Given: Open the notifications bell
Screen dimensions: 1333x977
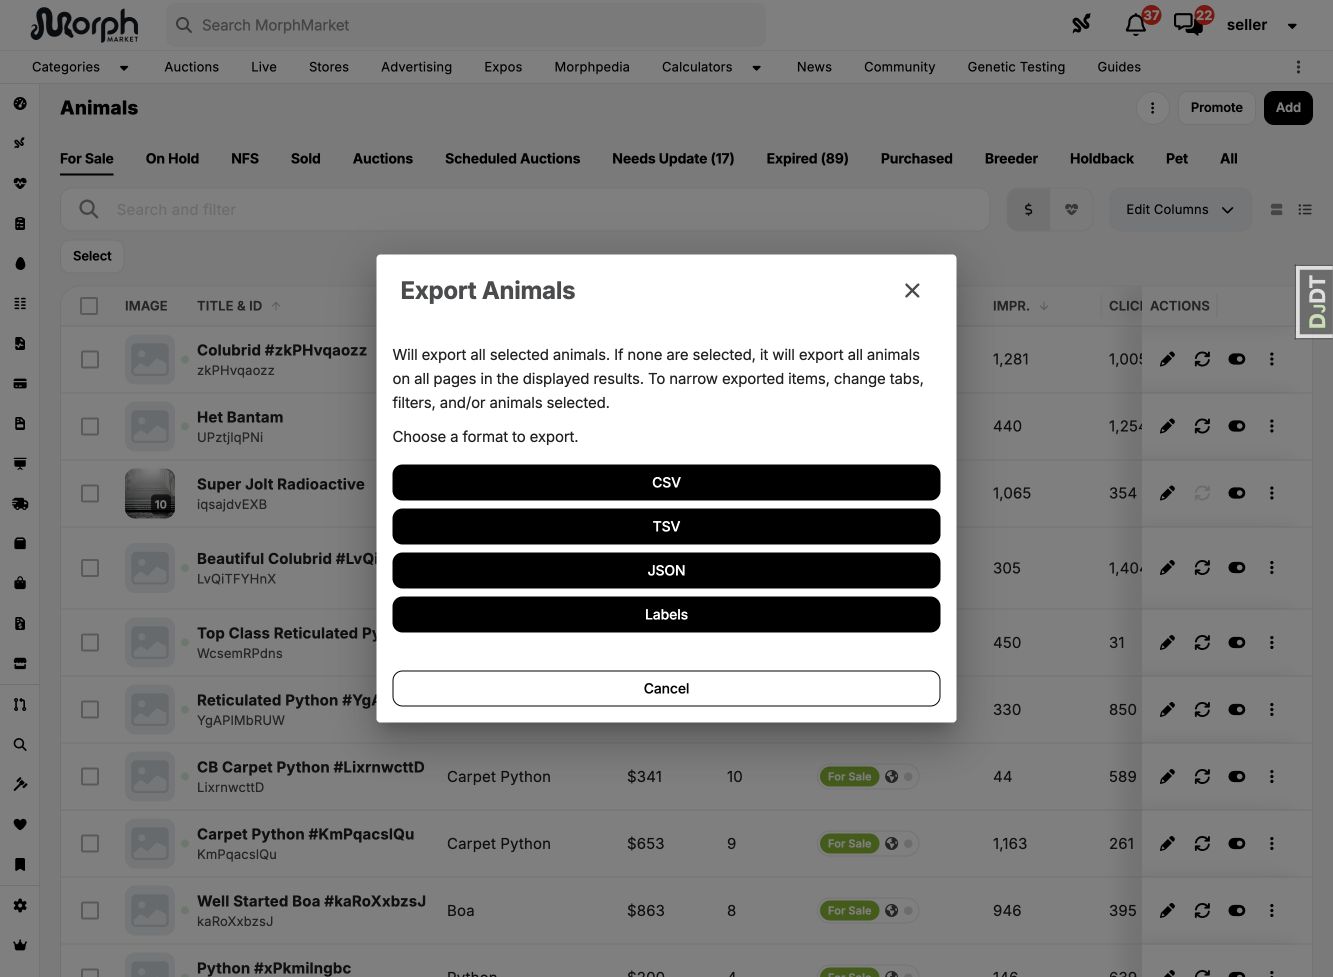Looking at the screenshot, I should point(1136,25).
